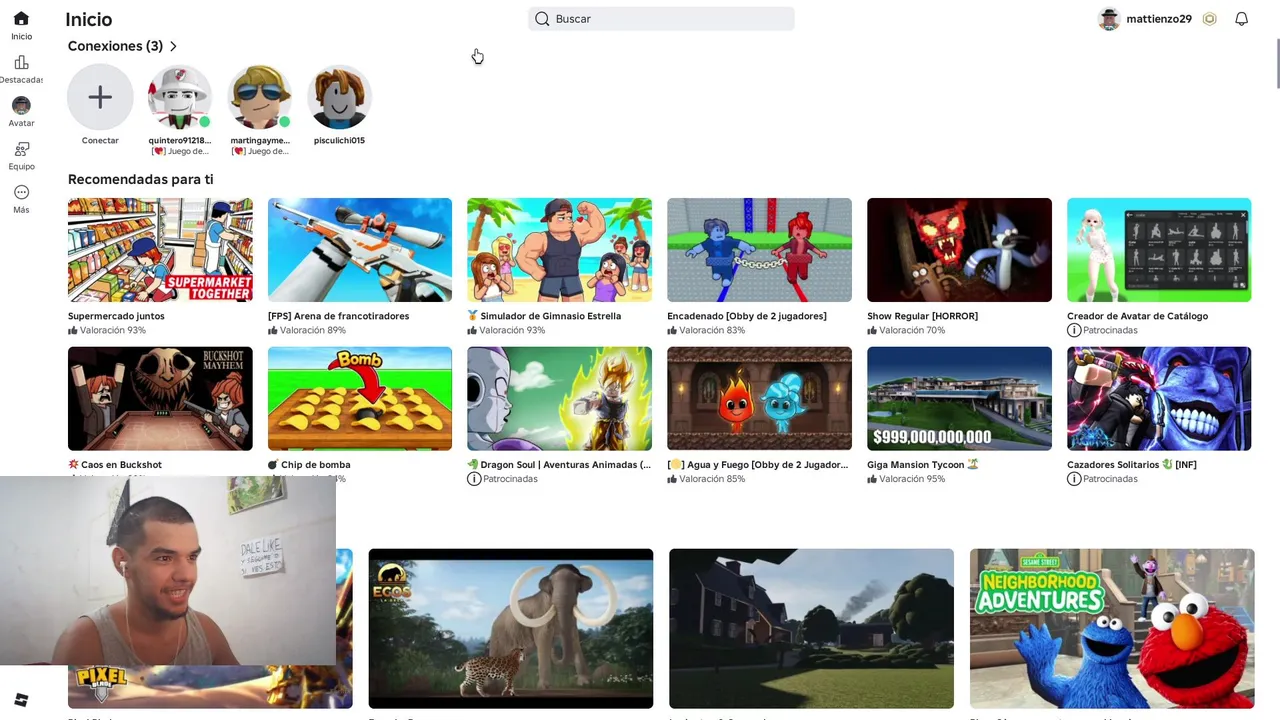
Task: Click the Inicio page heading
Action: coord(89,19)
